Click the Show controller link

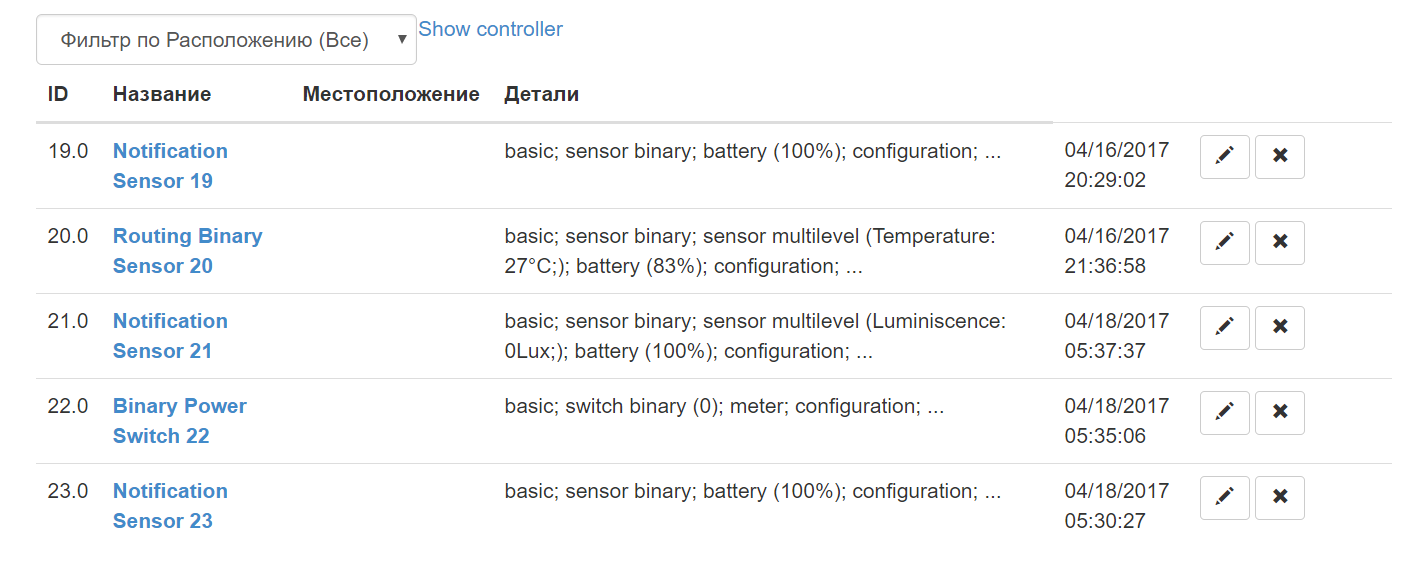[x=490, y=29]
